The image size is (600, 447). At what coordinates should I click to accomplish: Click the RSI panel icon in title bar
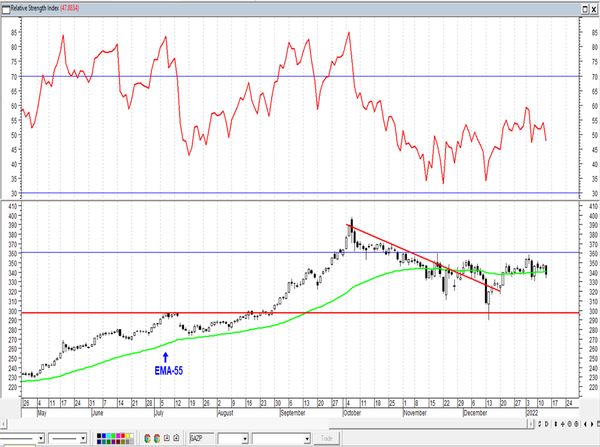click(5, 5)
